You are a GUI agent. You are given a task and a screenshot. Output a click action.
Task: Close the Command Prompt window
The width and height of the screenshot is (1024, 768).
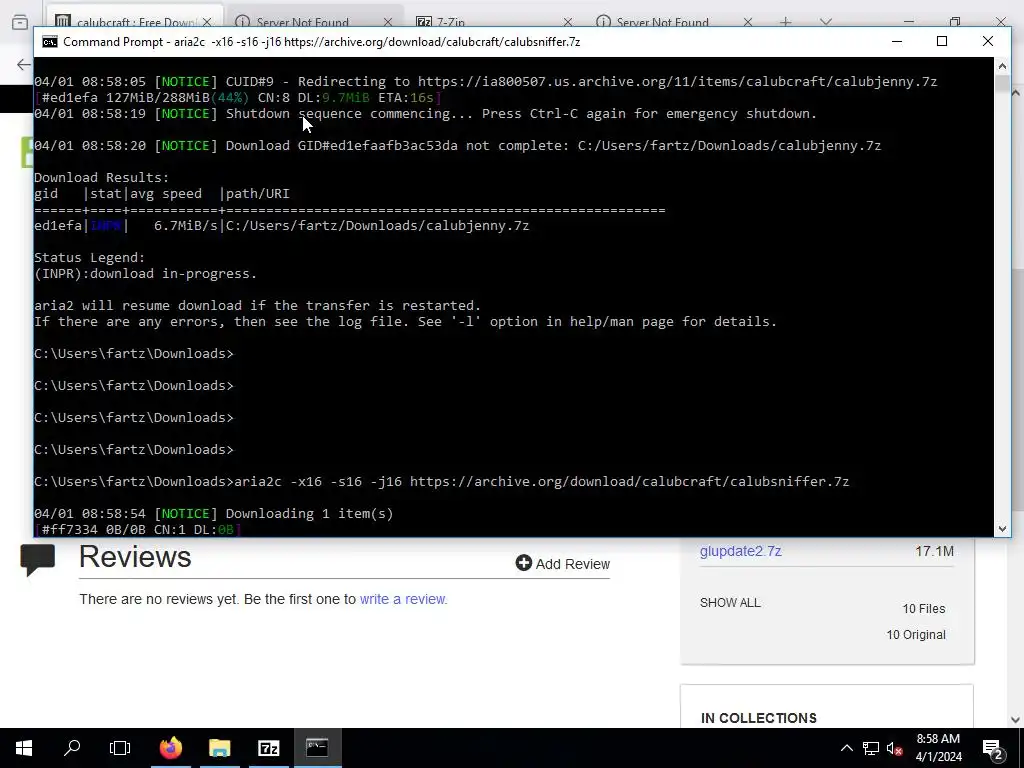coord(987,41)
